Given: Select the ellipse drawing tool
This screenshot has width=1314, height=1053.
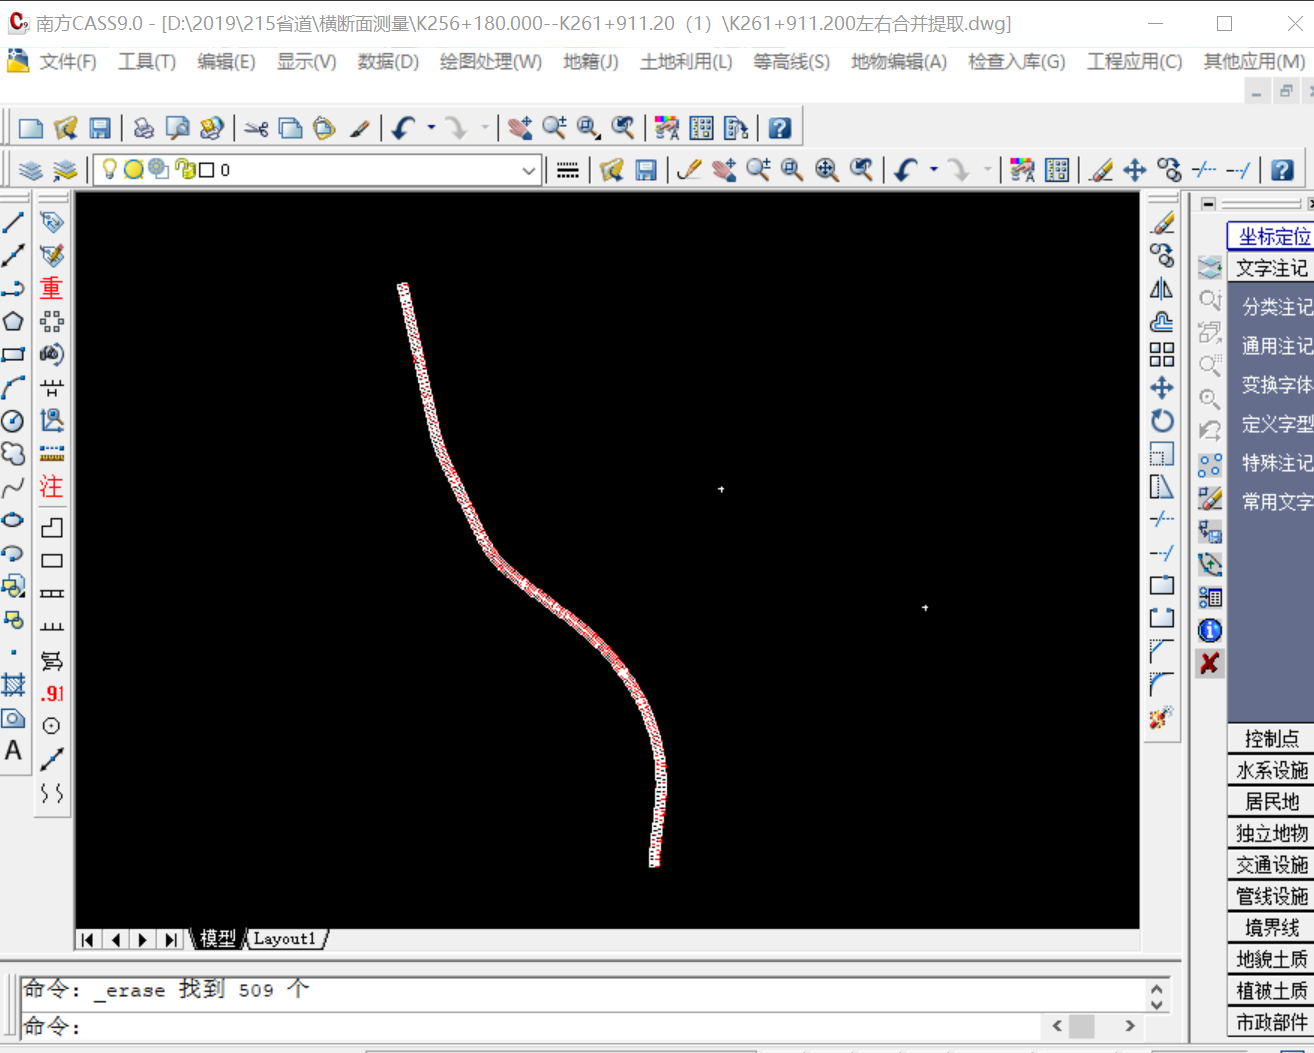Looking at the screenshot, I should tap(13, 520).
